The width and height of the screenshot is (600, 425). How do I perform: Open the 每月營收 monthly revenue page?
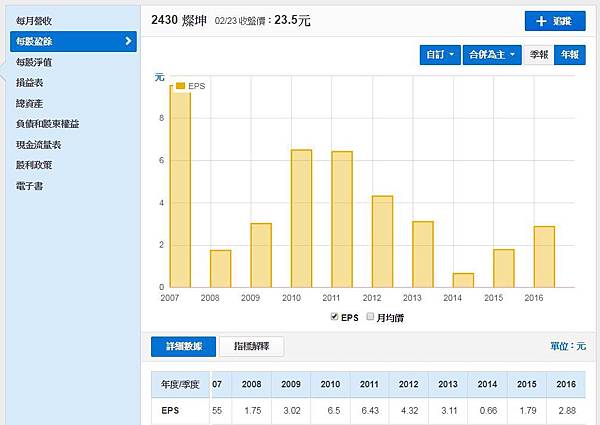click(x=34, y=21)
